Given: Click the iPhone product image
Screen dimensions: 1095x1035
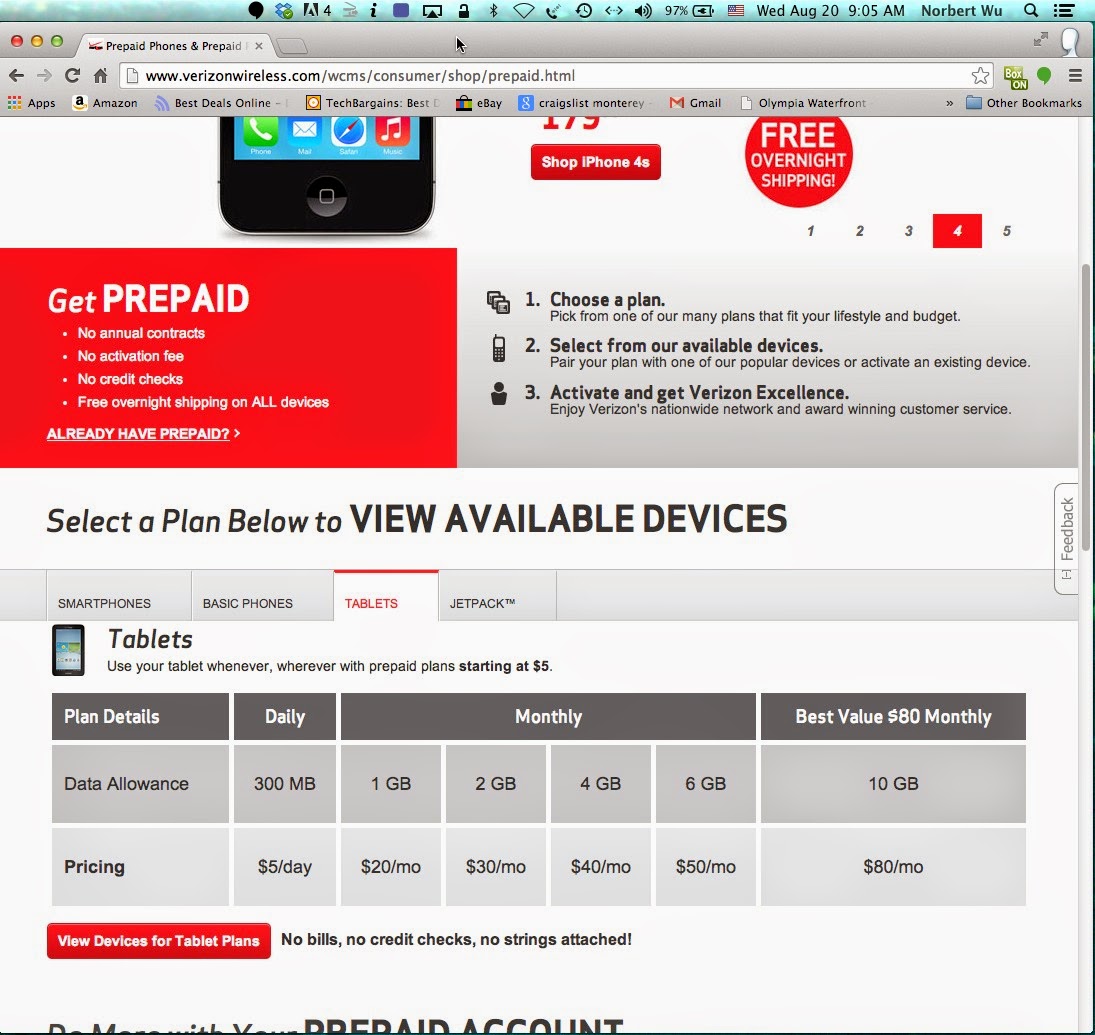Looking at the screenshot, I should (x=326, y=176).
